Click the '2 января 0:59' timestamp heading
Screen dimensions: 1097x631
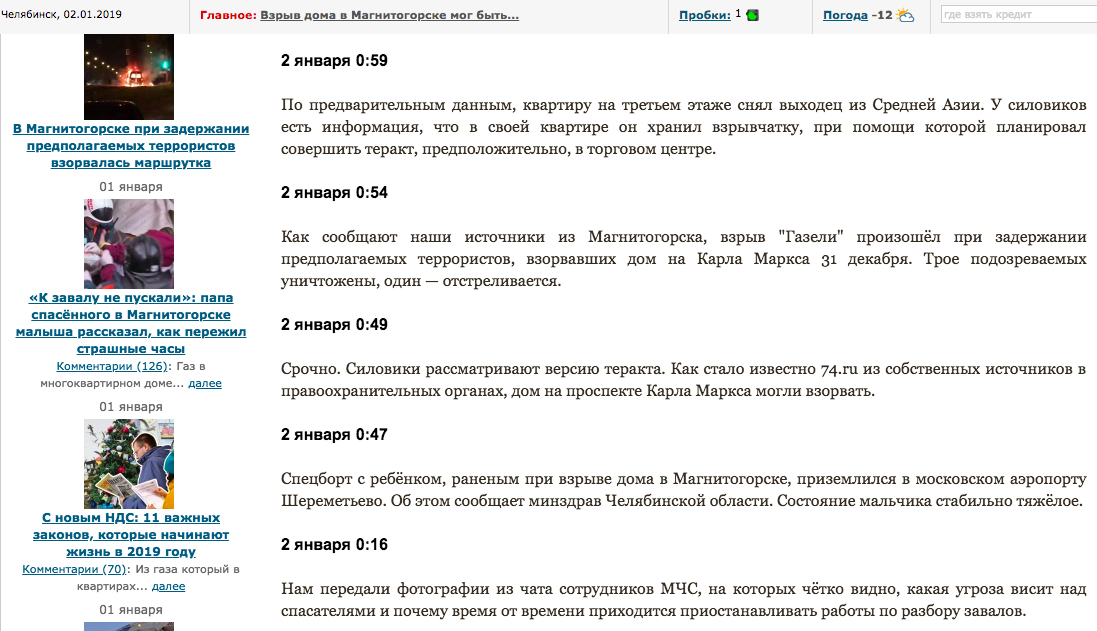(x=333, y=61)
